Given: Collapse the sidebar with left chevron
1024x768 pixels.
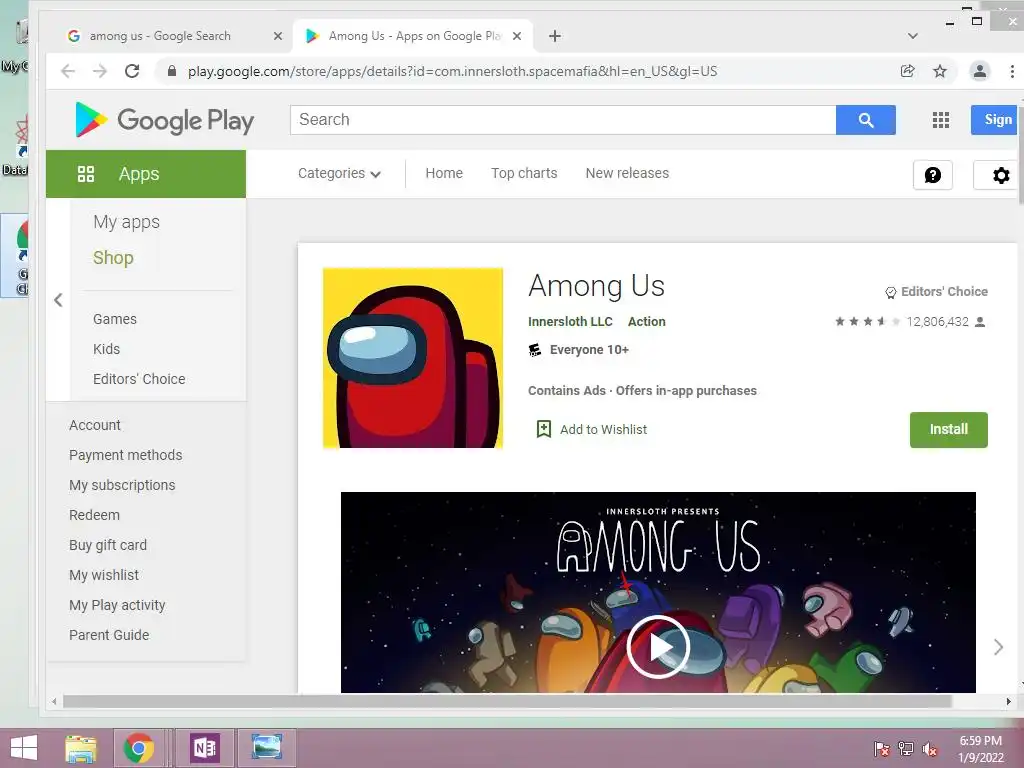Looking at the screenshot, I should tap(58, 300).
